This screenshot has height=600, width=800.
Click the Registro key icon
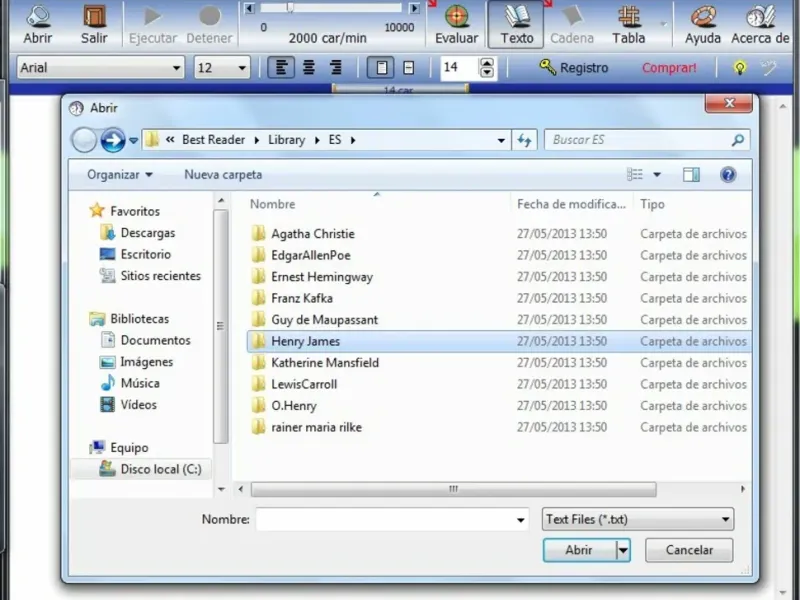[x=547, y=67]
